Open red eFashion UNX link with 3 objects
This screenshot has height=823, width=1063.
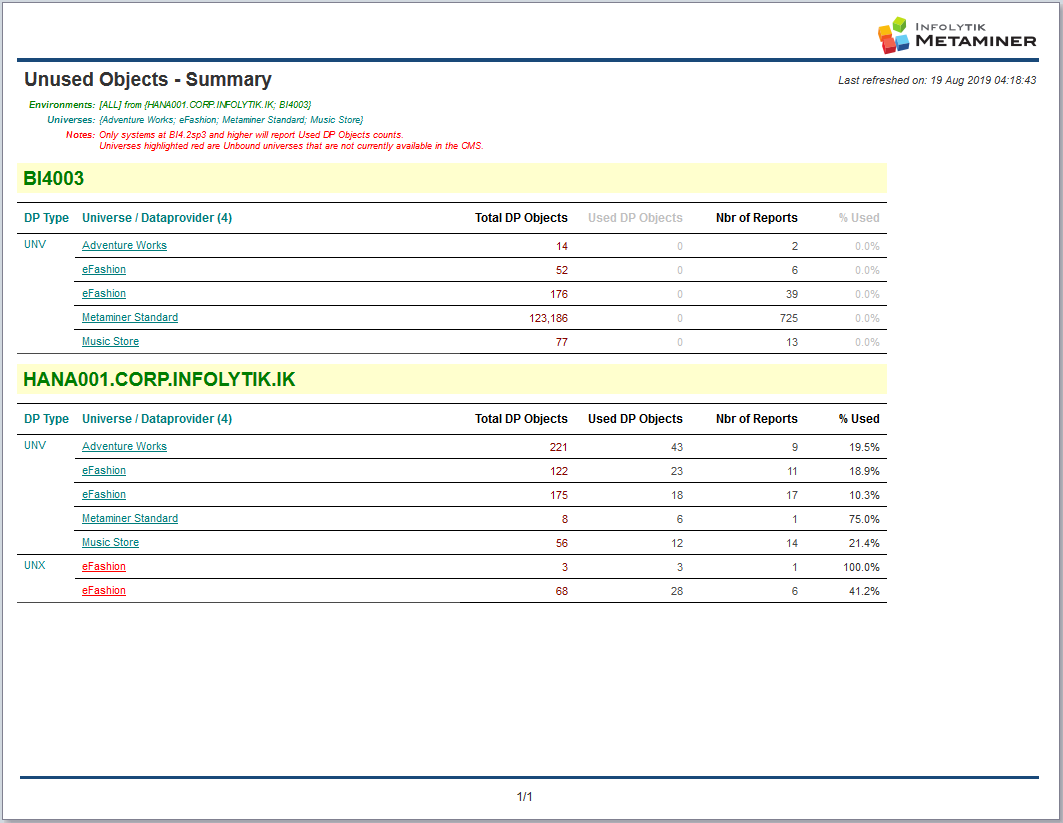[104, 566]
